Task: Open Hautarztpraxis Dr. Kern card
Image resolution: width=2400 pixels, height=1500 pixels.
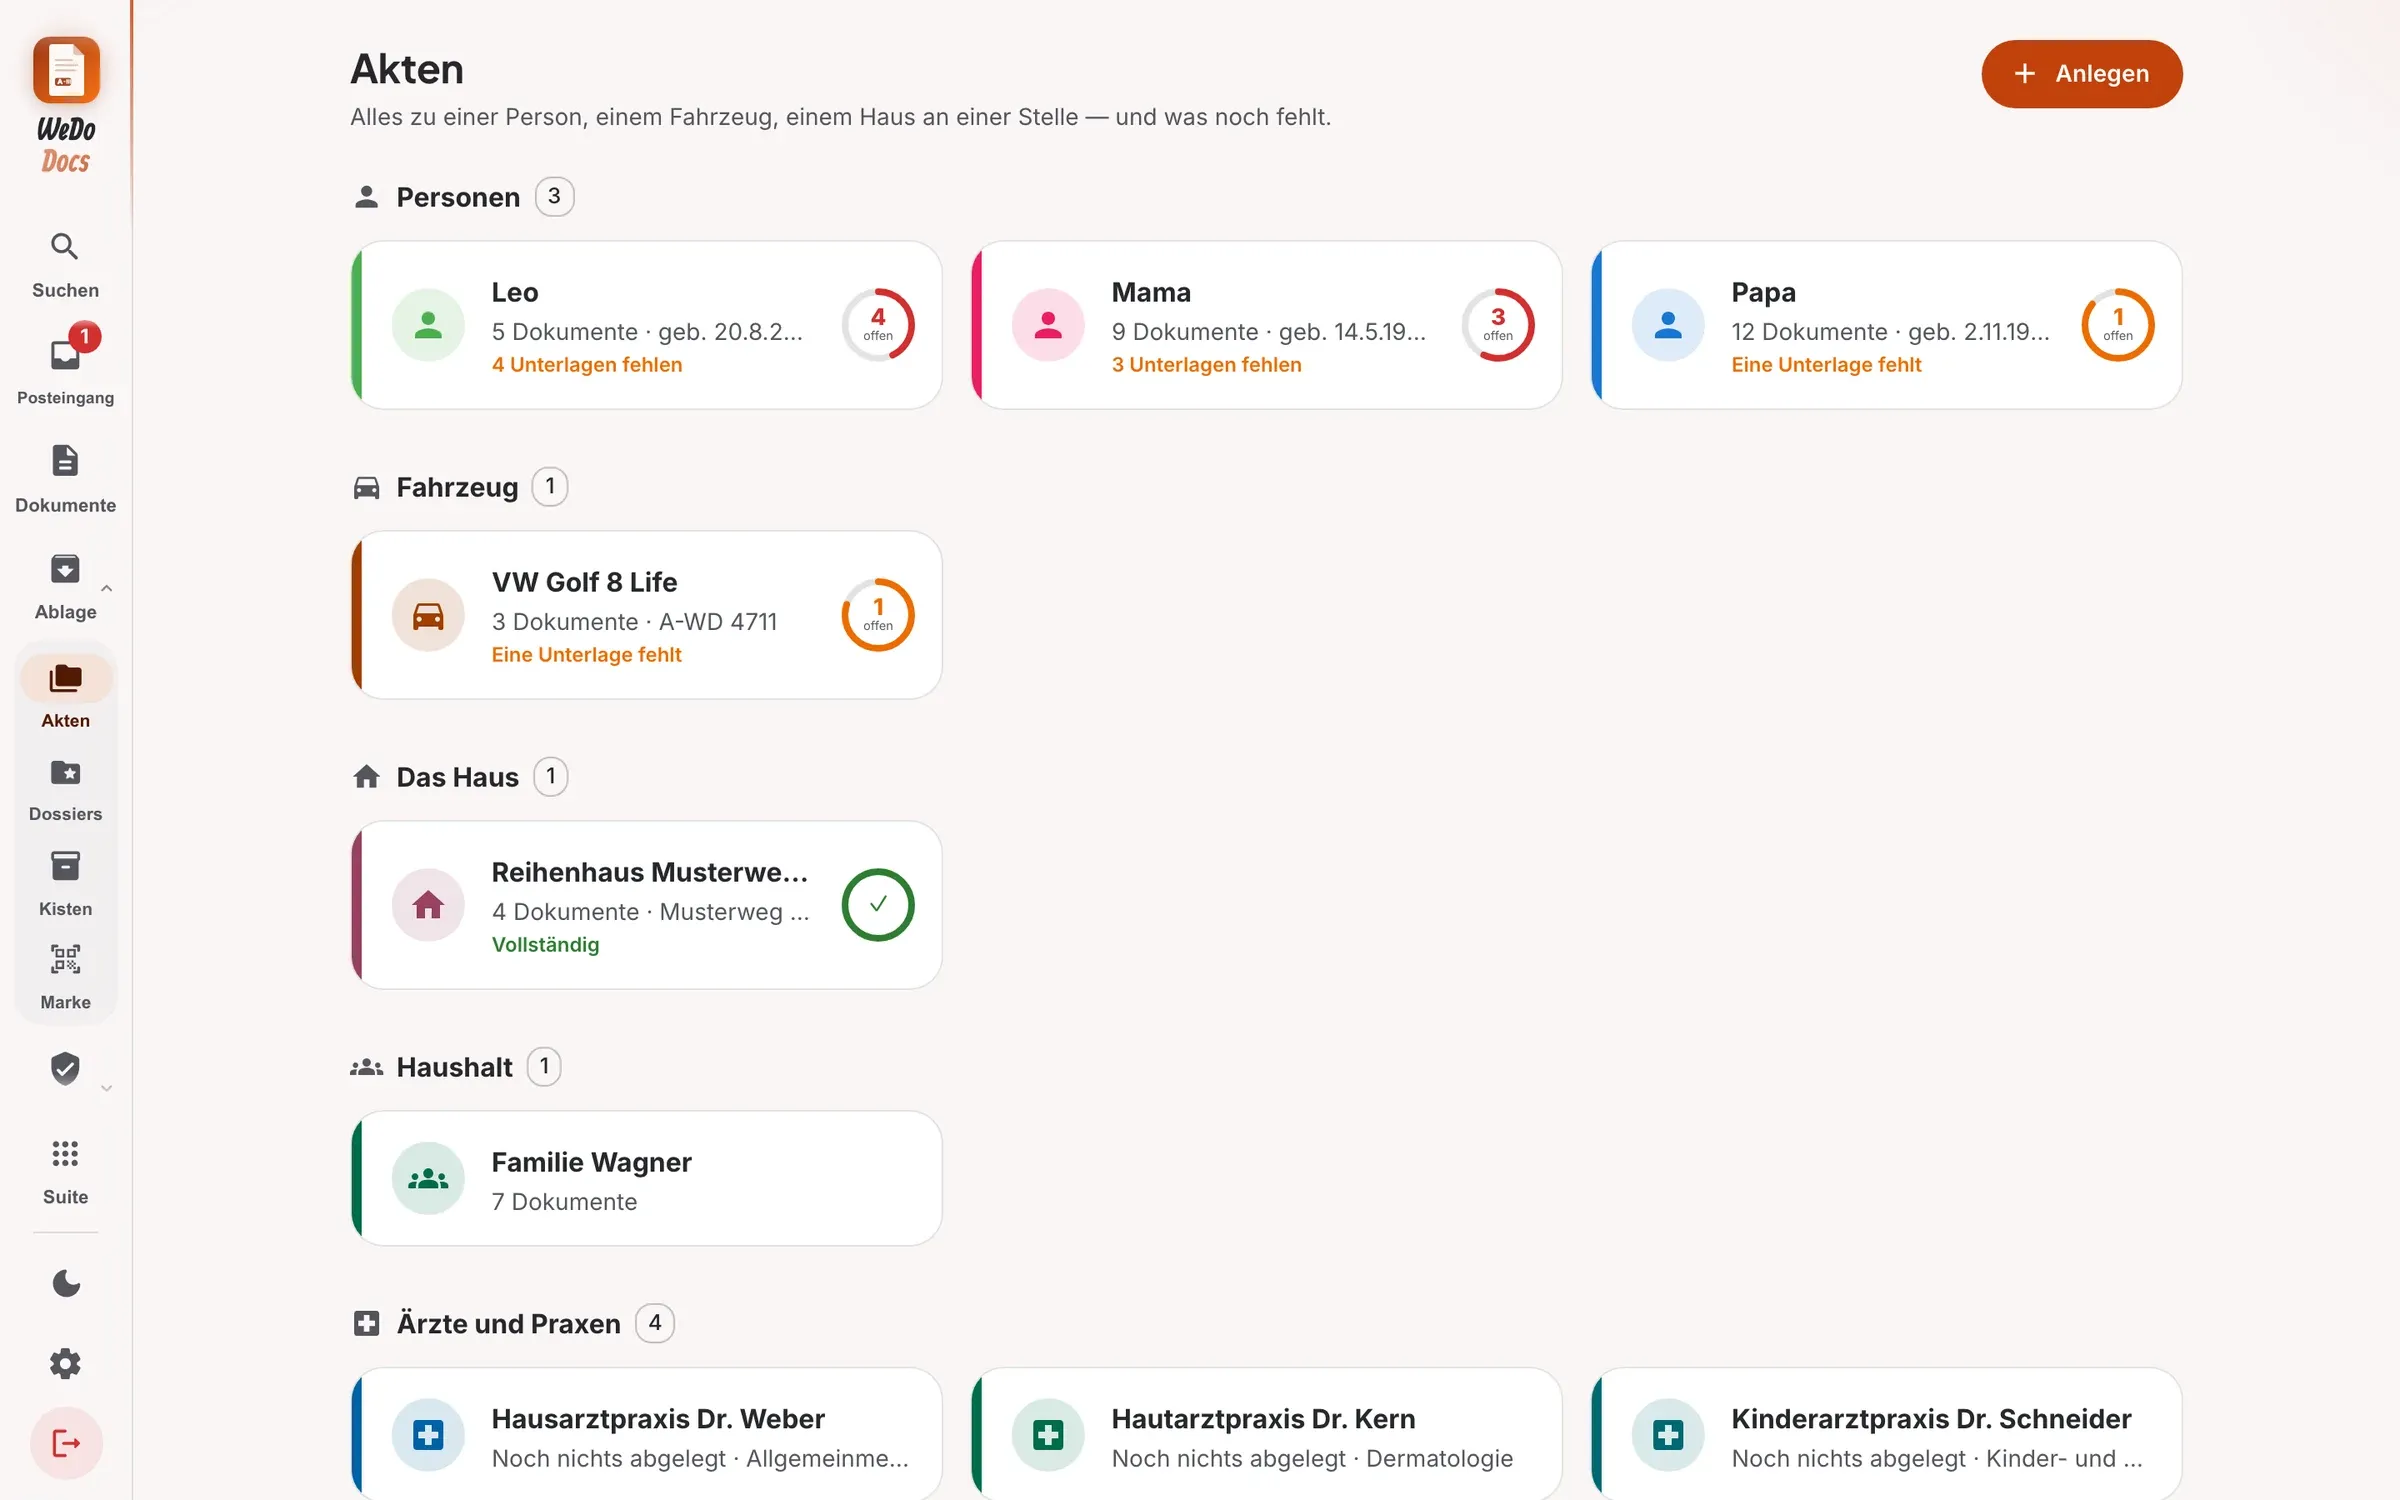Action: point(1266,1434)
